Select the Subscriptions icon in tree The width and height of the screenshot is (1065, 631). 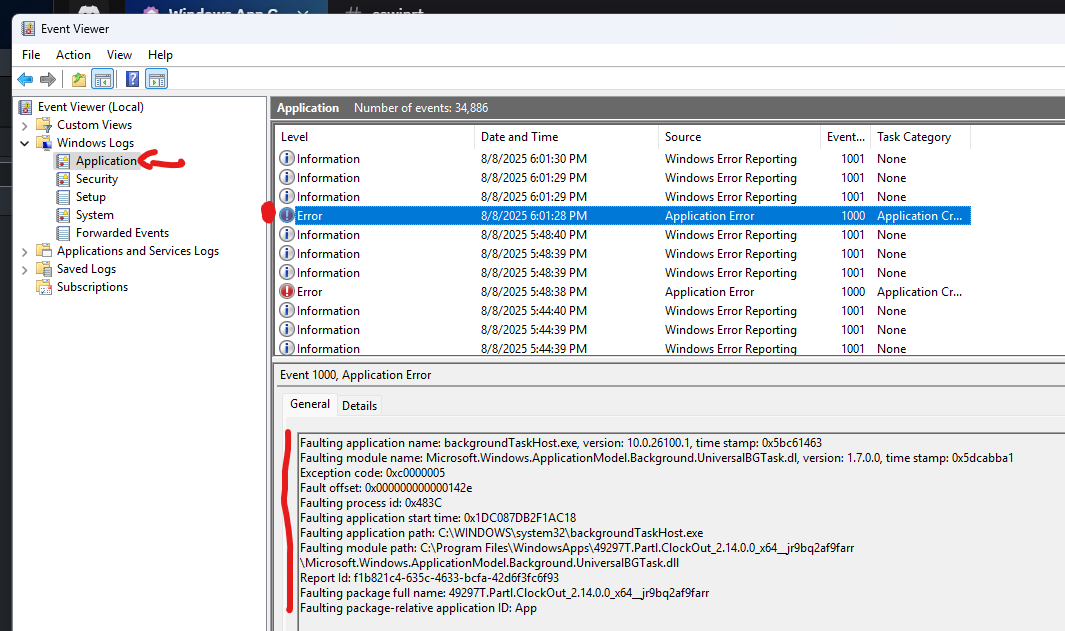(x=44, y=287)
